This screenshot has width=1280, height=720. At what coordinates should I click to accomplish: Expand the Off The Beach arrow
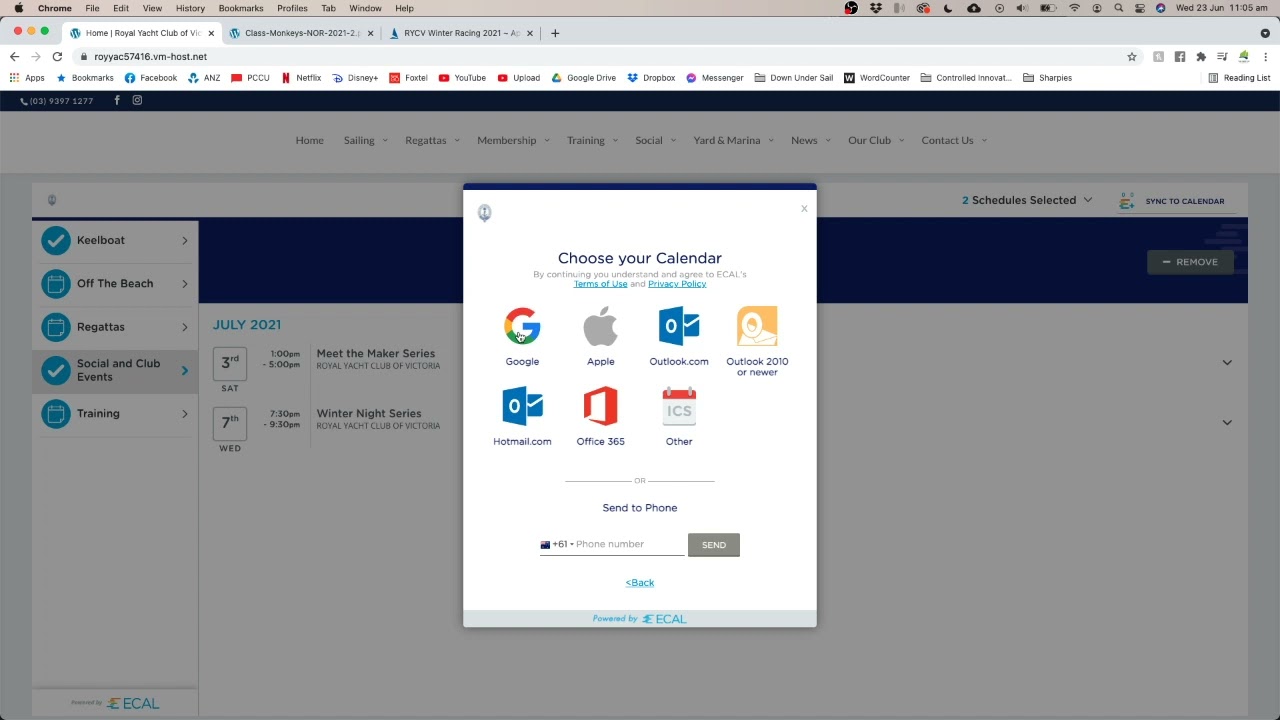[185, 284]
